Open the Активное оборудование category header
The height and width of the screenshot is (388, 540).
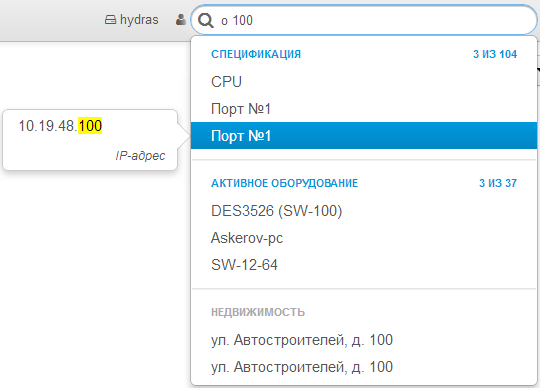pos(284,183)
